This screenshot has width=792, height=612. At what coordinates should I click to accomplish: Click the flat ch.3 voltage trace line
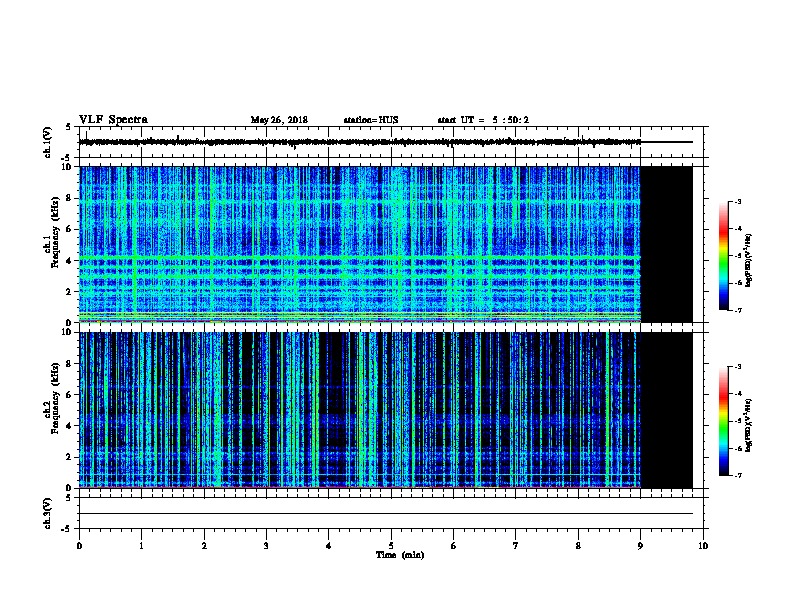[x=386, y=514]
